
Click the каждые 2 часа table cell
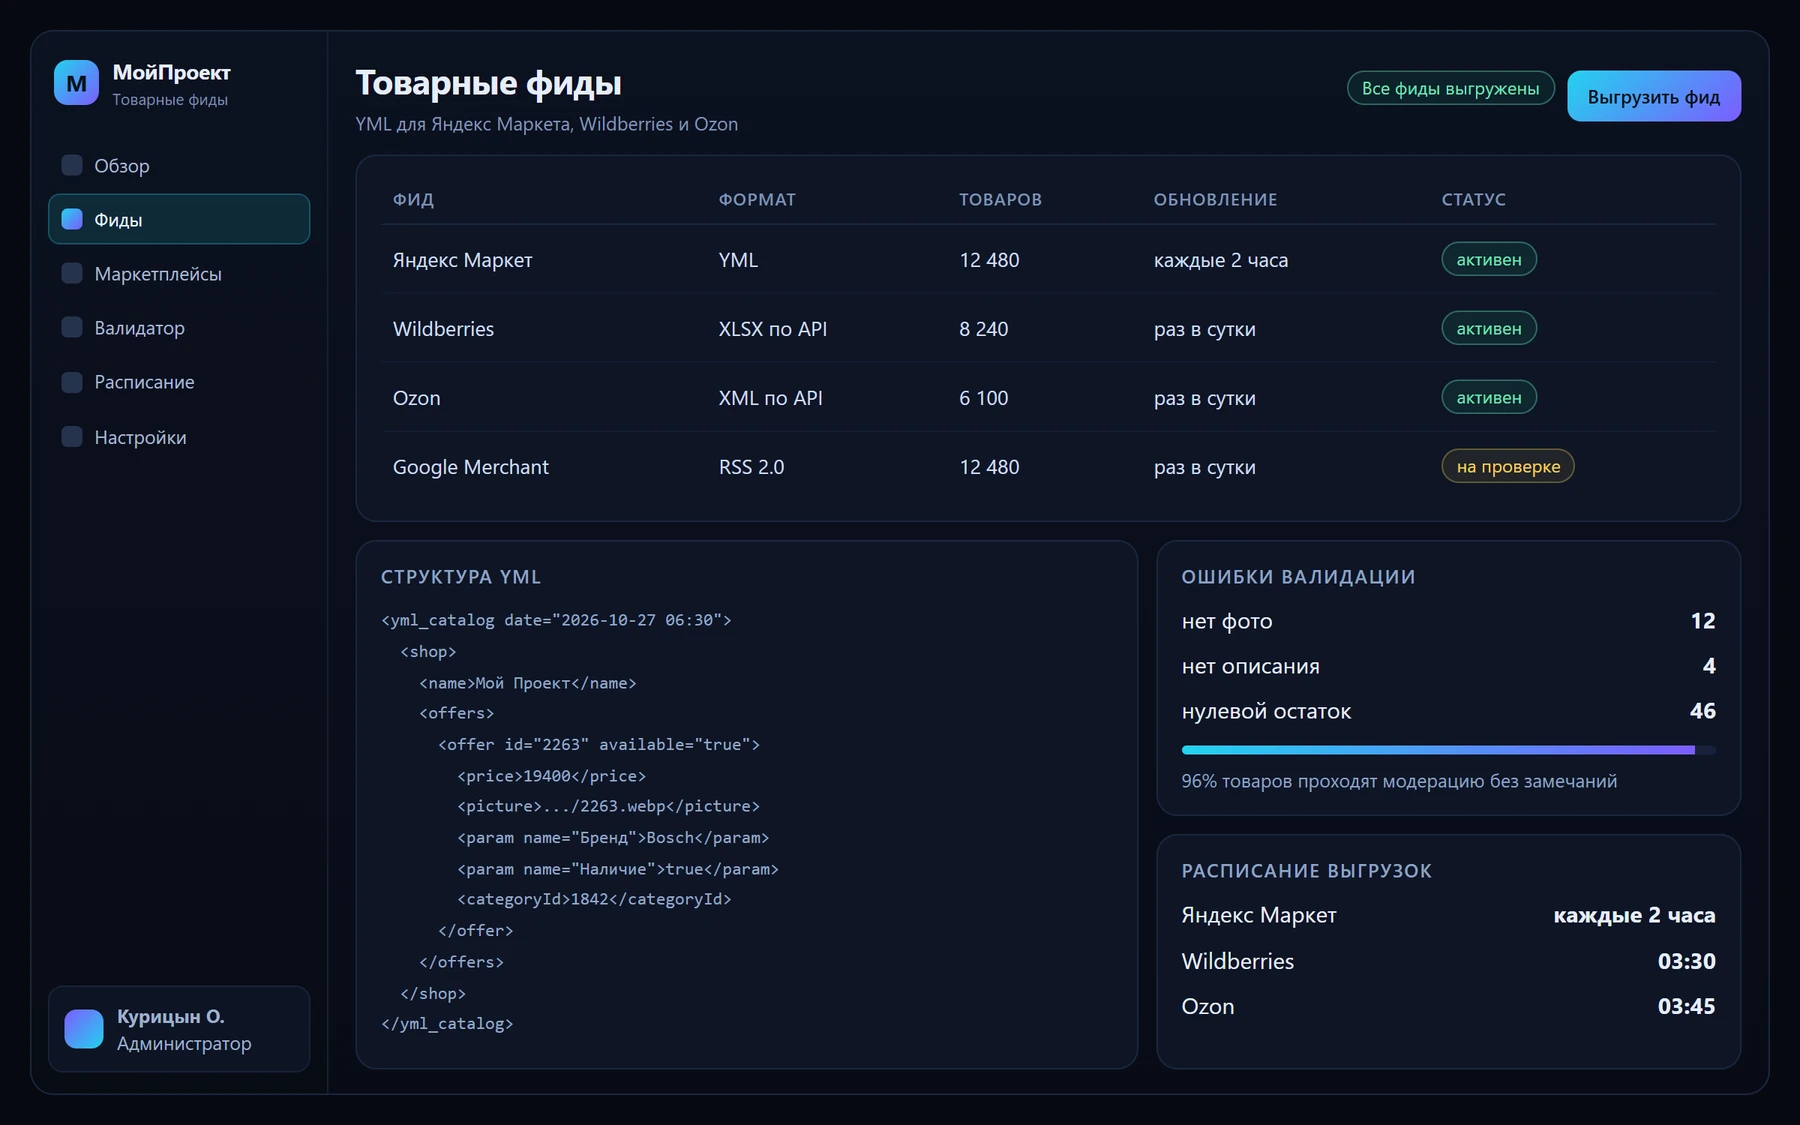(x=1221, y=260)
